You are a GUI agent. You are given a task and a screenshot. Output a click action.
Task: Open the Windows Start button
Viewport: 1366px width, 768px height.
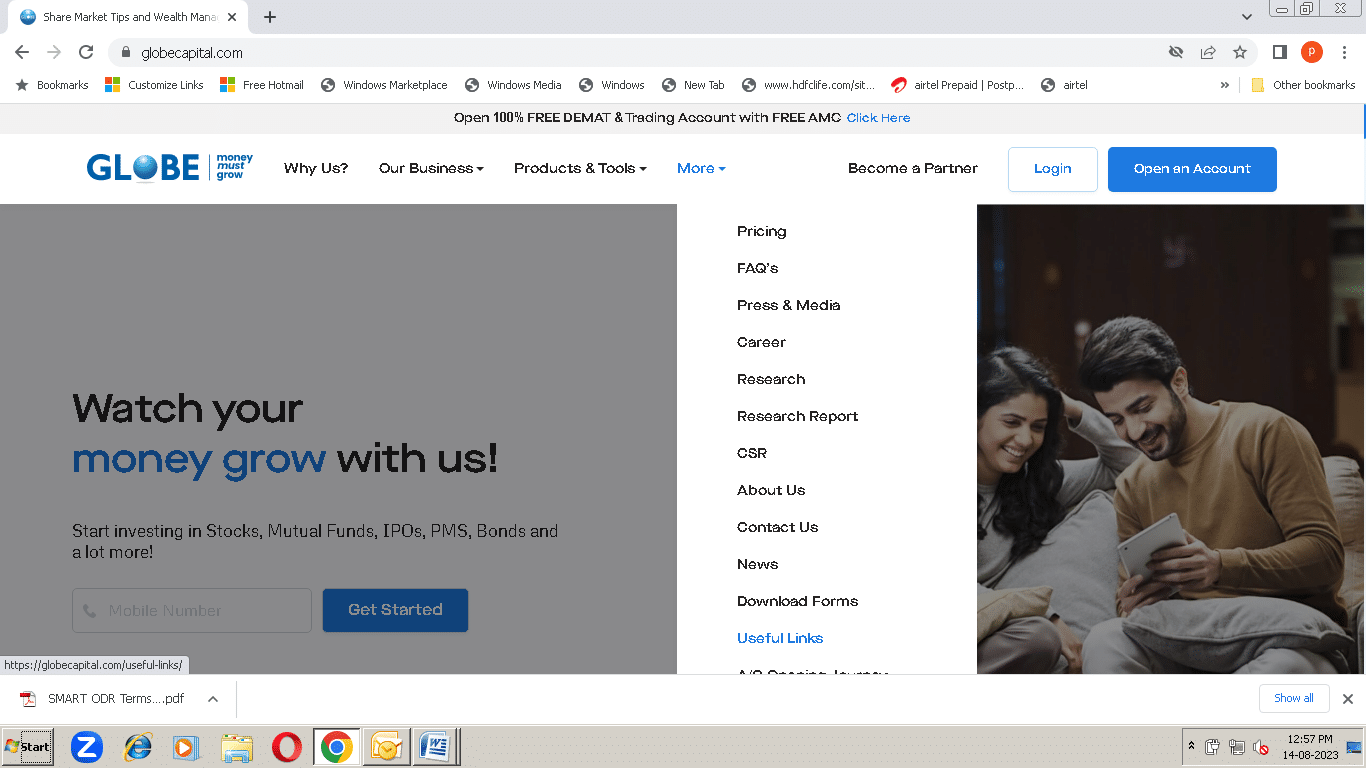[x=27, y=747]
